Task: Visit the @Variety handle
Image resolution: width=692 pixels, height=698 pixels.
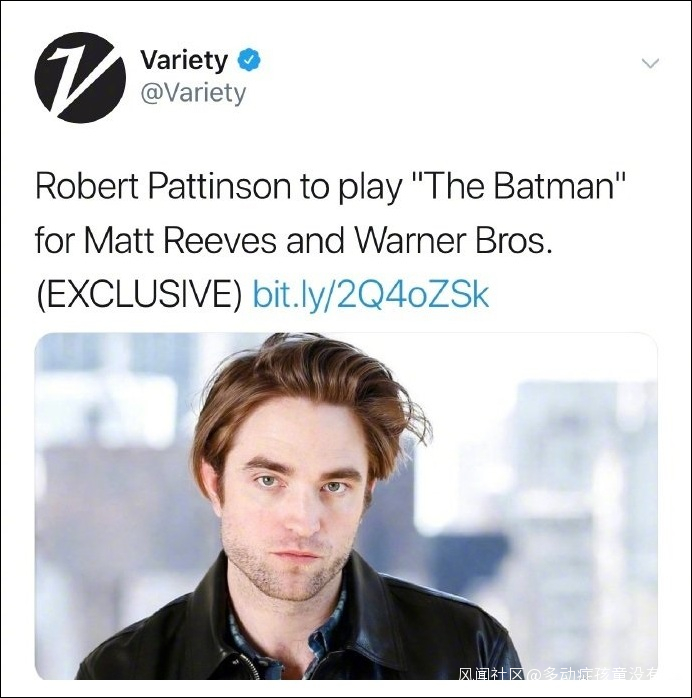Action: 193,93
